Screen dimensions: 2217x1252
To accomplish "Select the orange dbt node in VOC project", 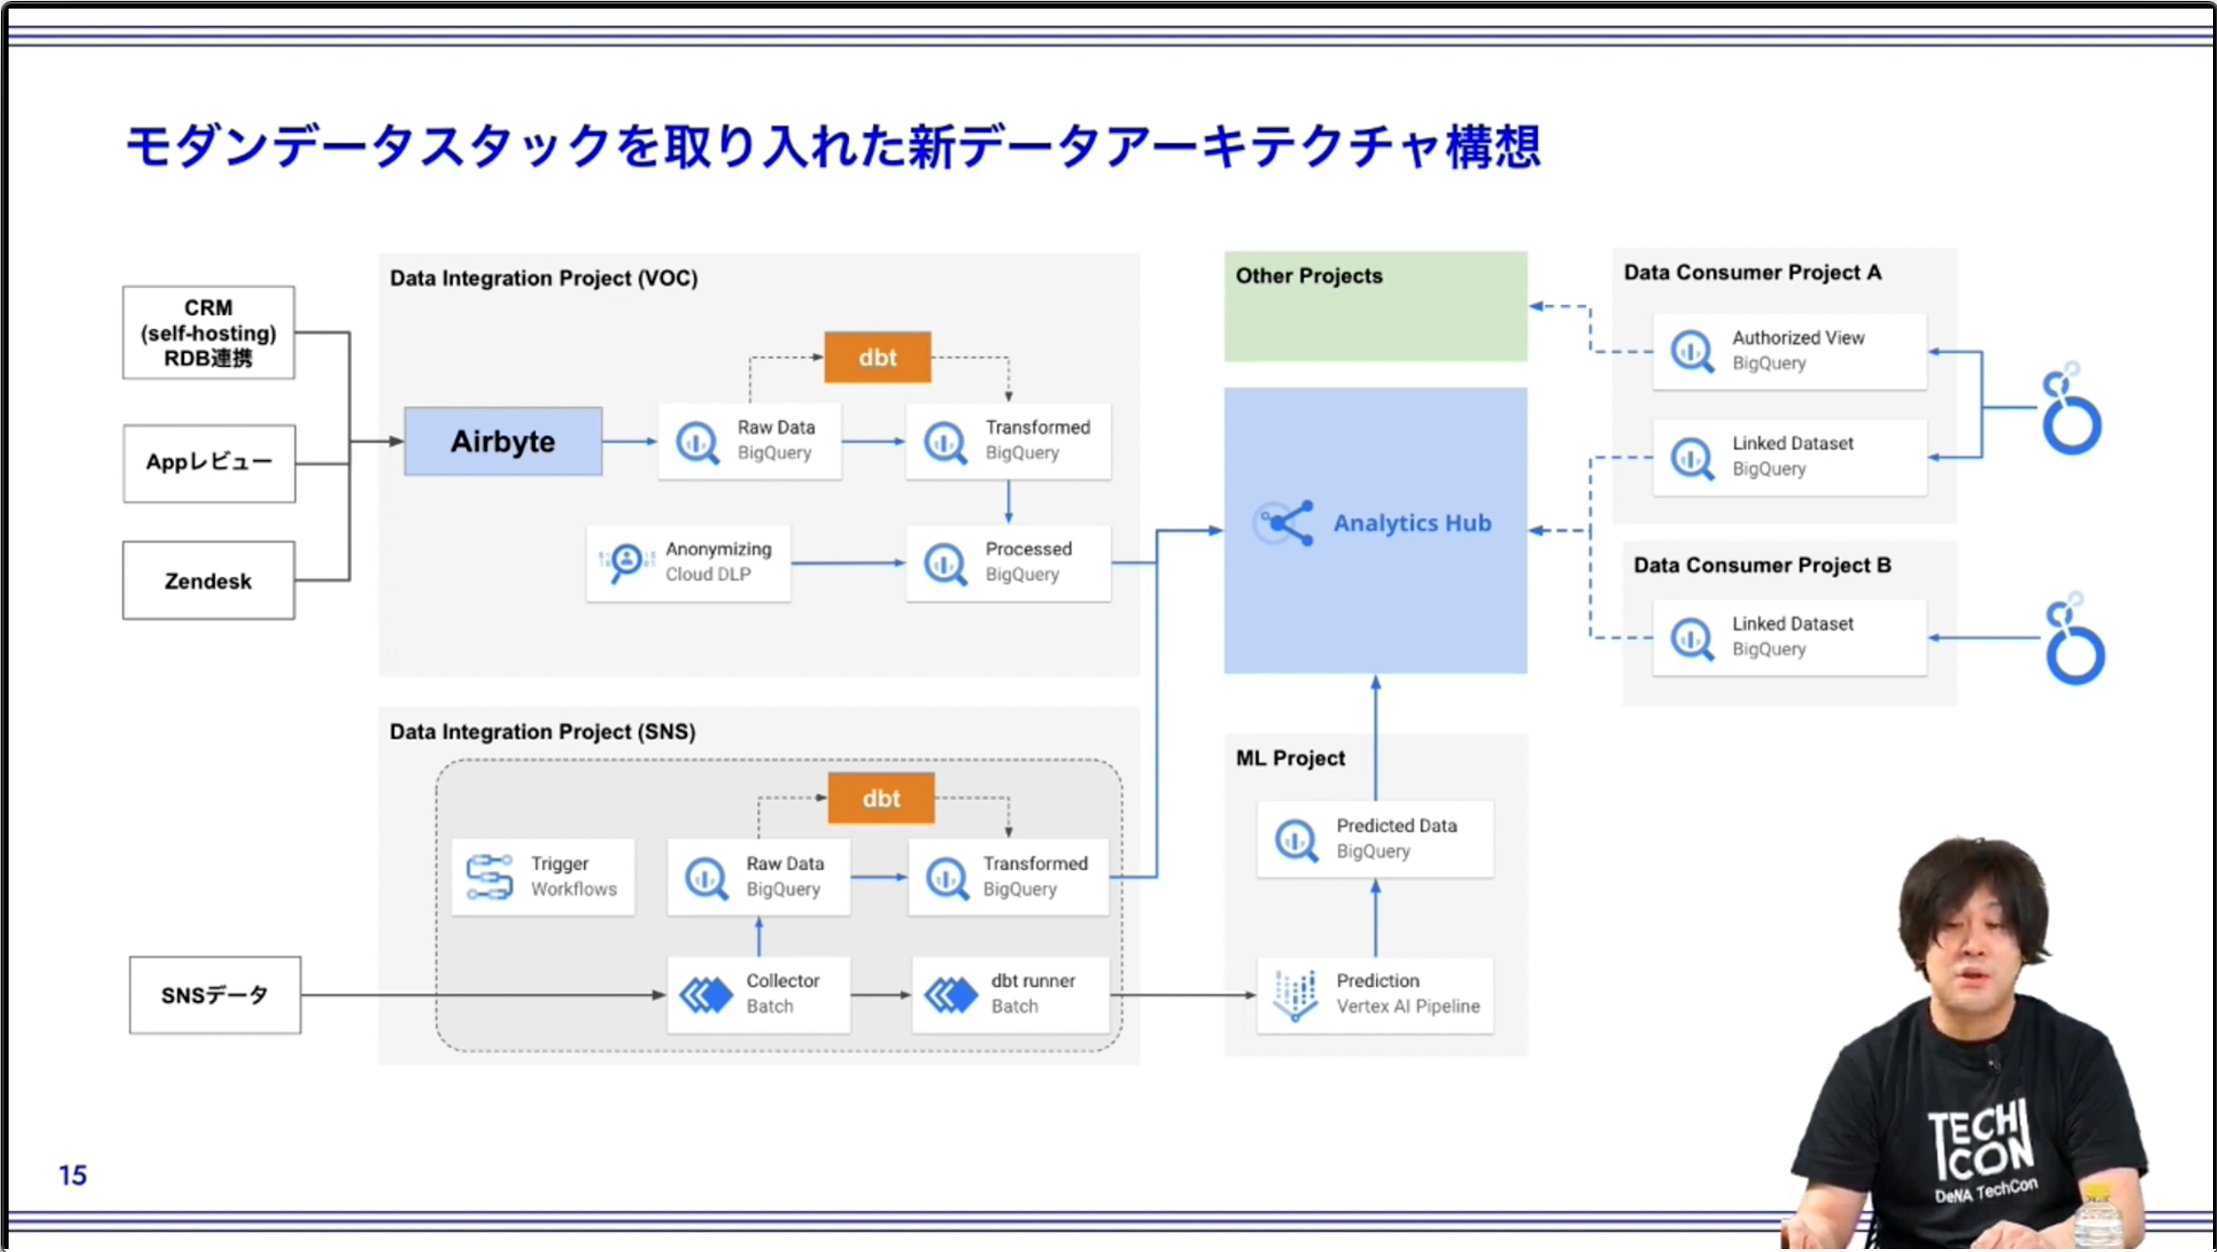I will coord(876,357).
